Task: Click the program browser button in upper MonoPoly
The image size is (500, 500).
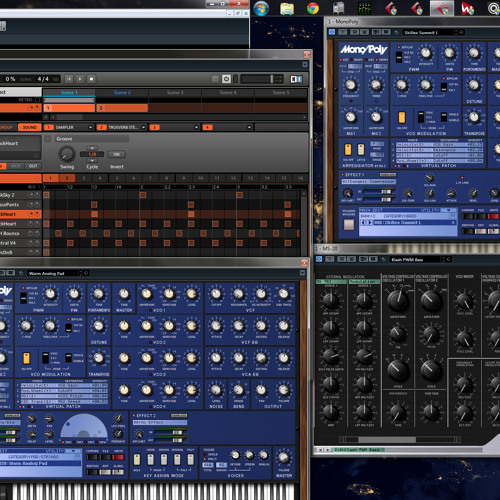Action: tap(349, 224)
